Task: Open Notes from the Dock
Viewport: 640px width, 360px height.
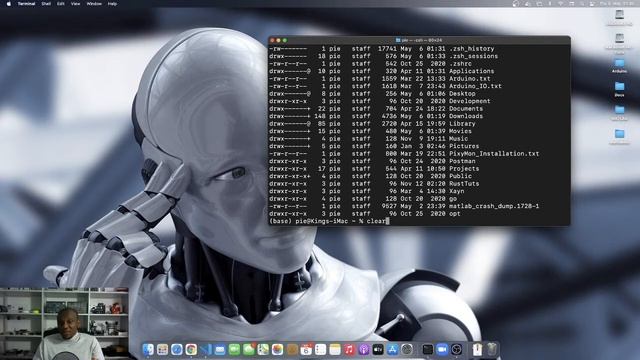Action: tap(335, 349)
